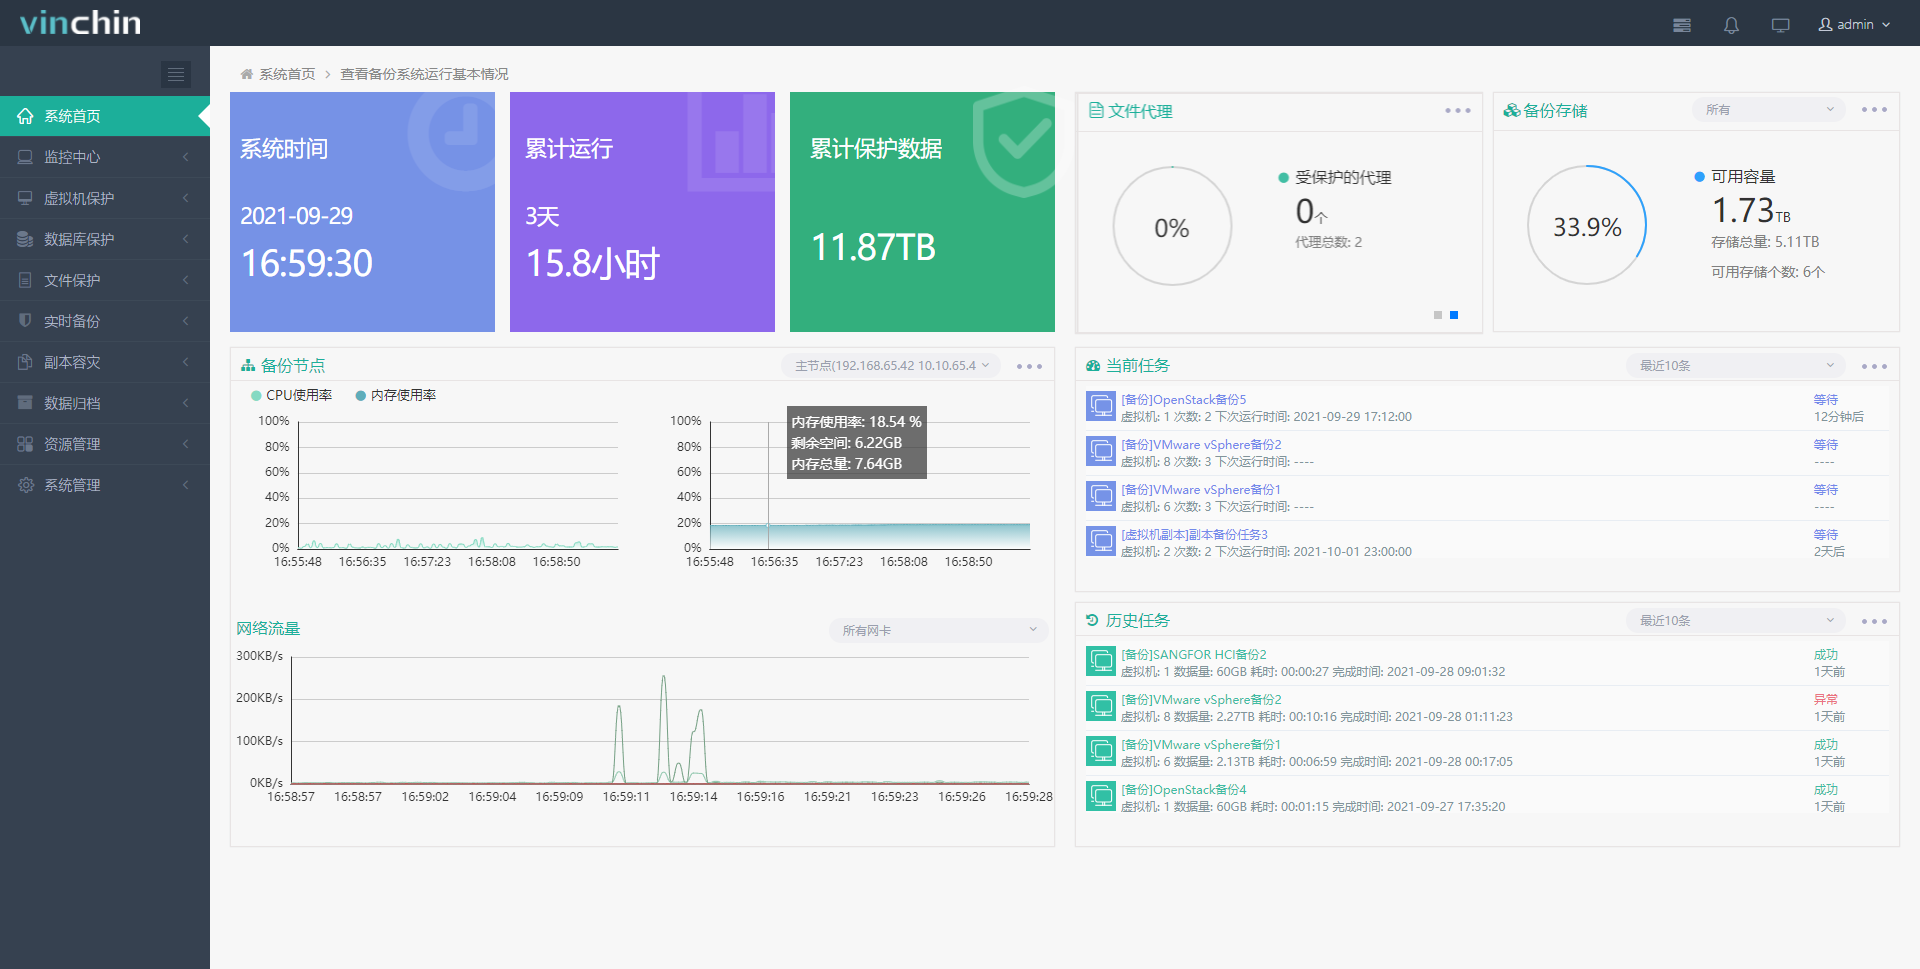The width and height of the screenshot is (1920, 969).
Task: Expand 虚拟机保护 sidebar menu
Action: (x=105, y=198)
